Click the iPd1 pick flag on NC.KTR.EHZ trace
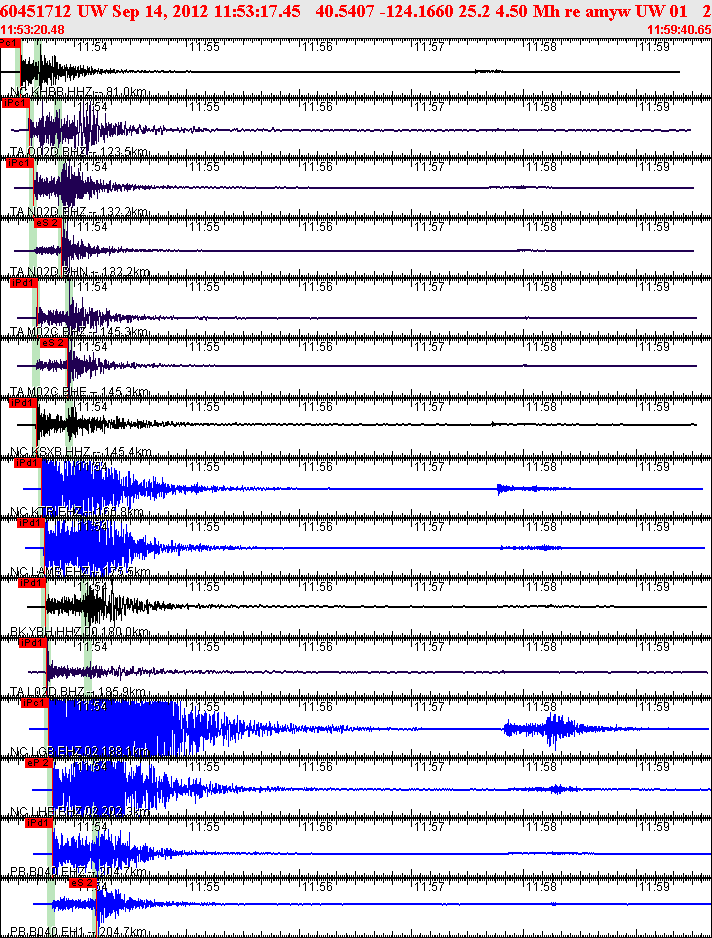Image resolution: width=712 pixels, height=938 pixels. pos(28,462)
